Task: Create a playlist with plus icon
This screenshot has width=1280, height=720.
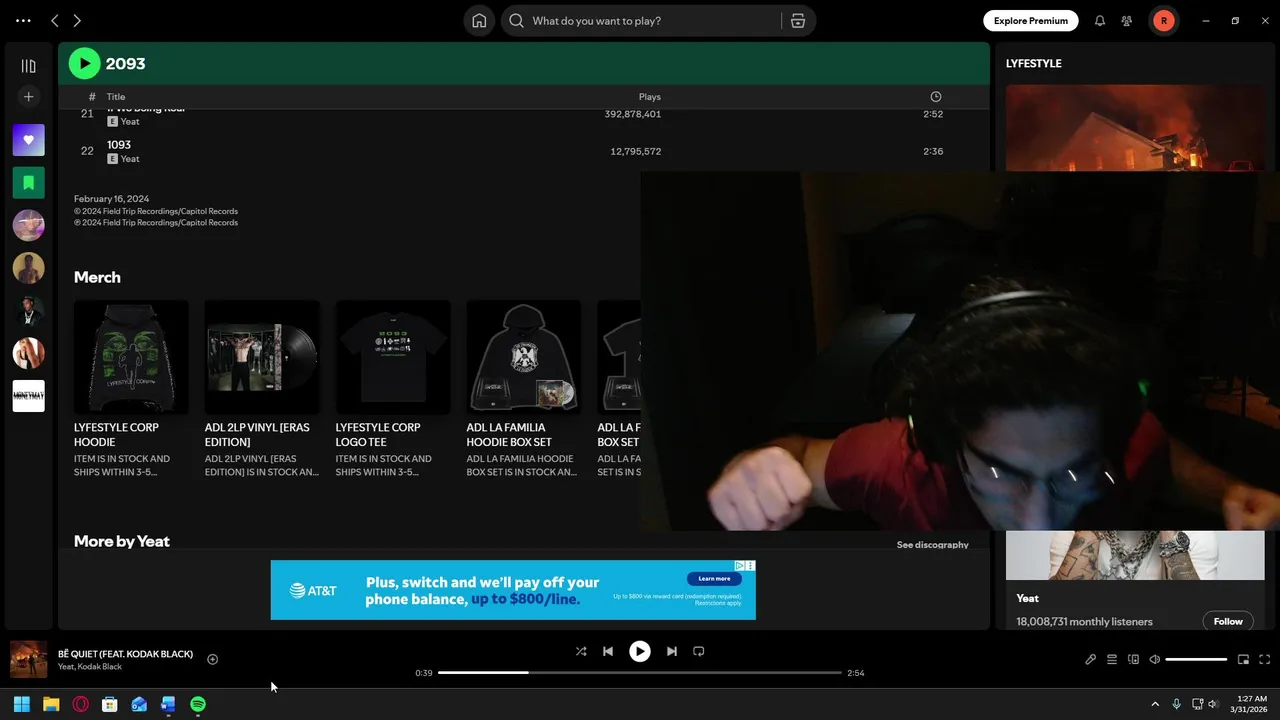Action: pos(28,97)
